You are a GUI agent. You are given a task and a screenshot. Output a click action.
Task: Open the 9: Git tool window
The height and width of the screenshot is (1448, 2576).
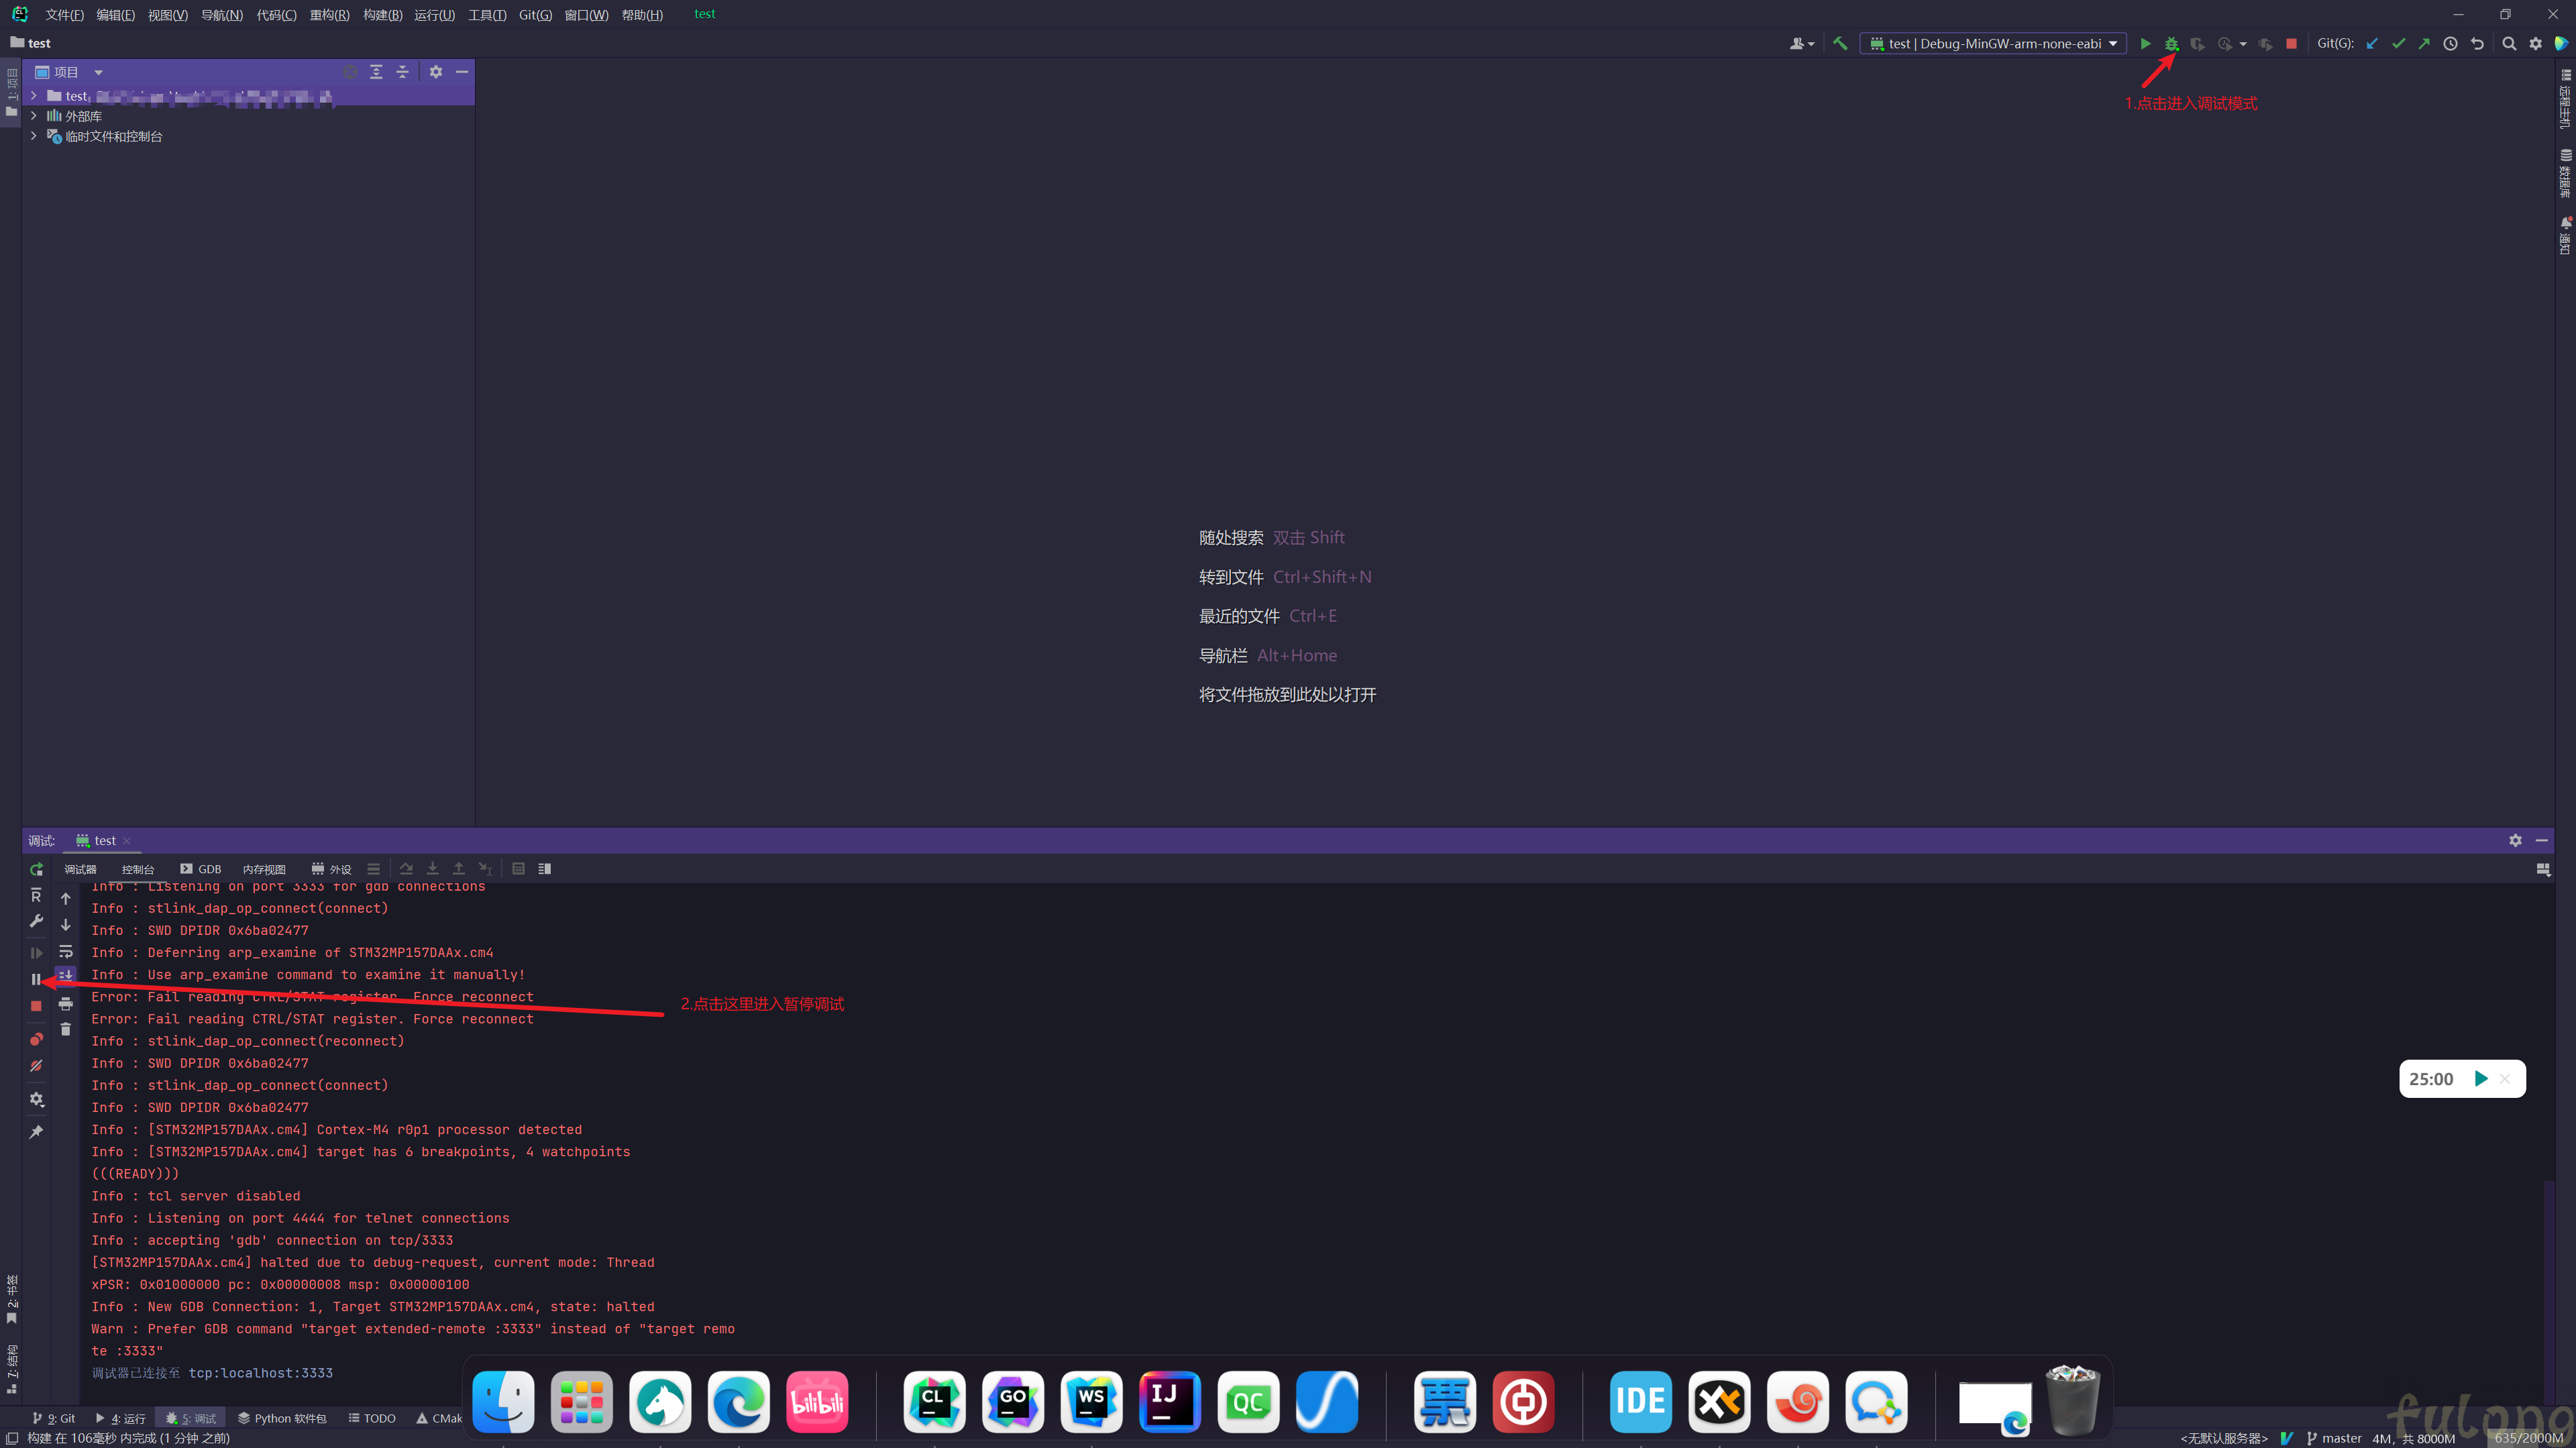54,1418
